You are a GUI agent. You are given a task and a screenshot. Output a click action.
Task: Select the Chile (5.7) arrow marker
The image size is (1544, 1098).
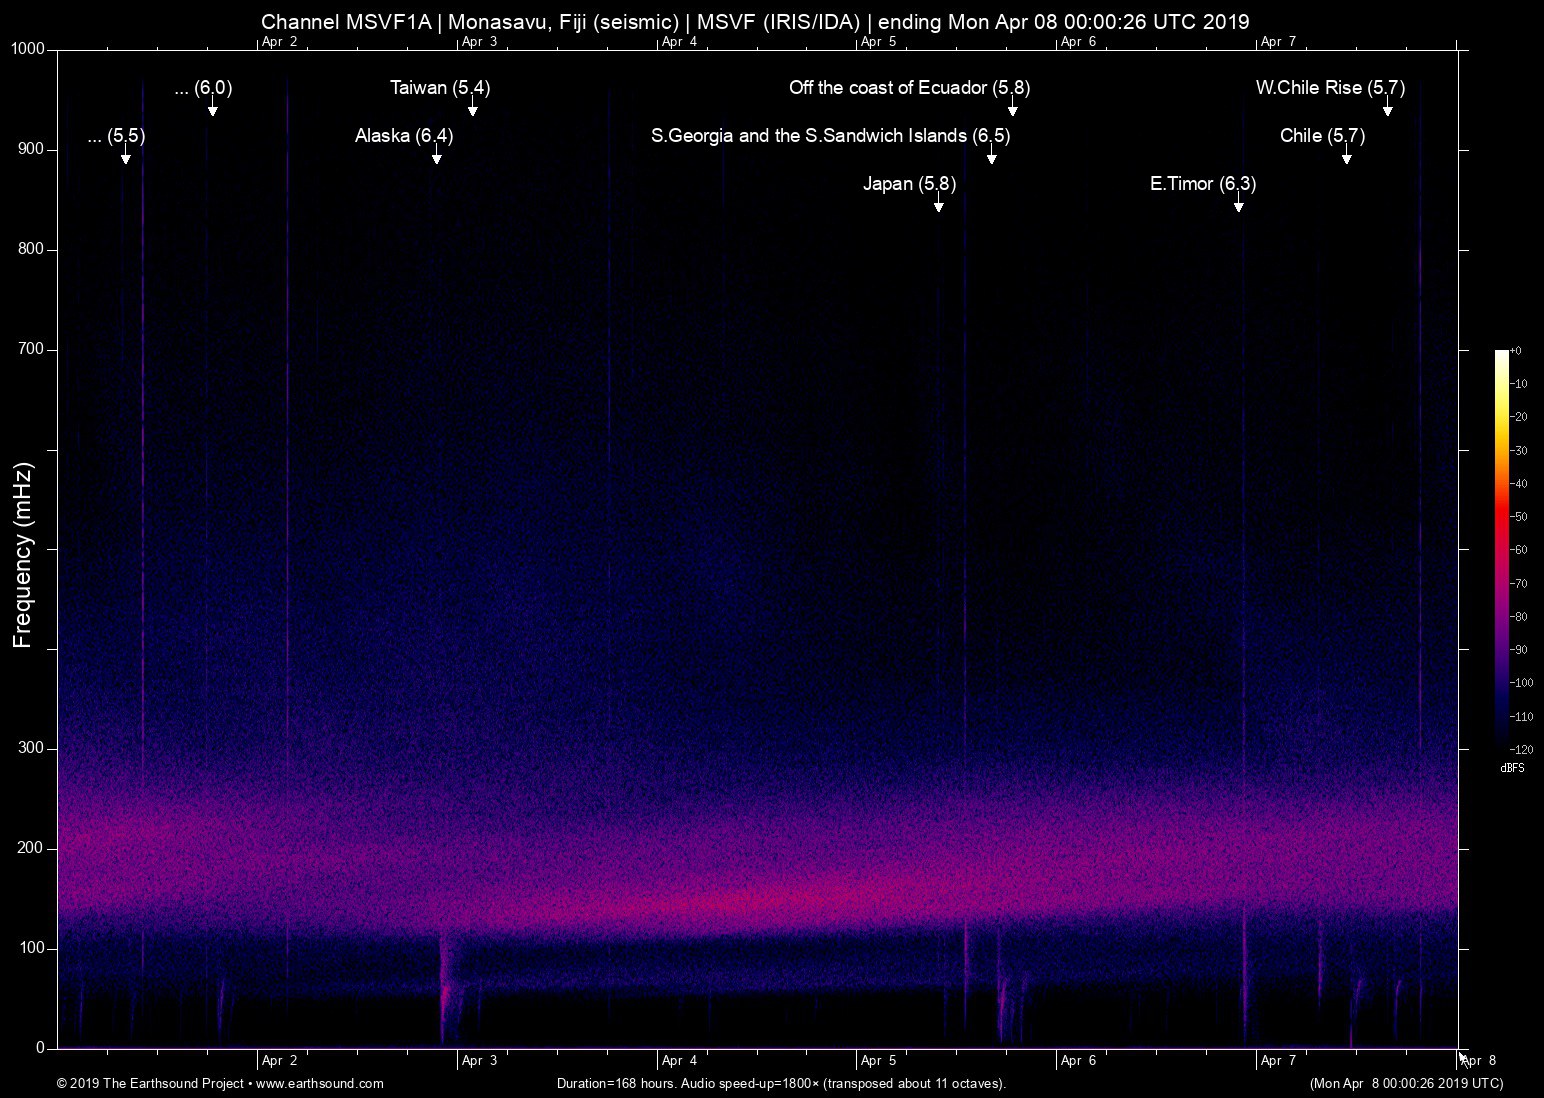pyautogui.click(x=1347, y=158)
